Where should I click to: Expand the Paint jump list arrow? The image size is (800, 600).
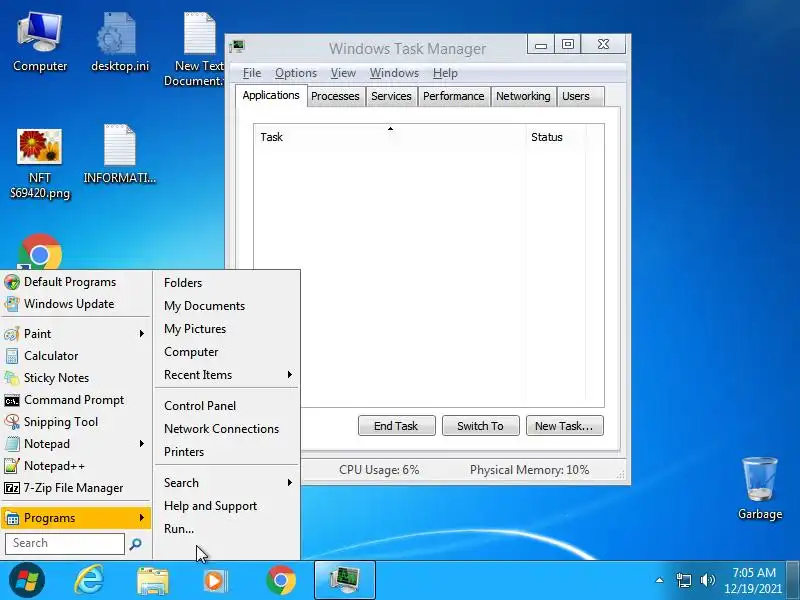pos(142,334)
